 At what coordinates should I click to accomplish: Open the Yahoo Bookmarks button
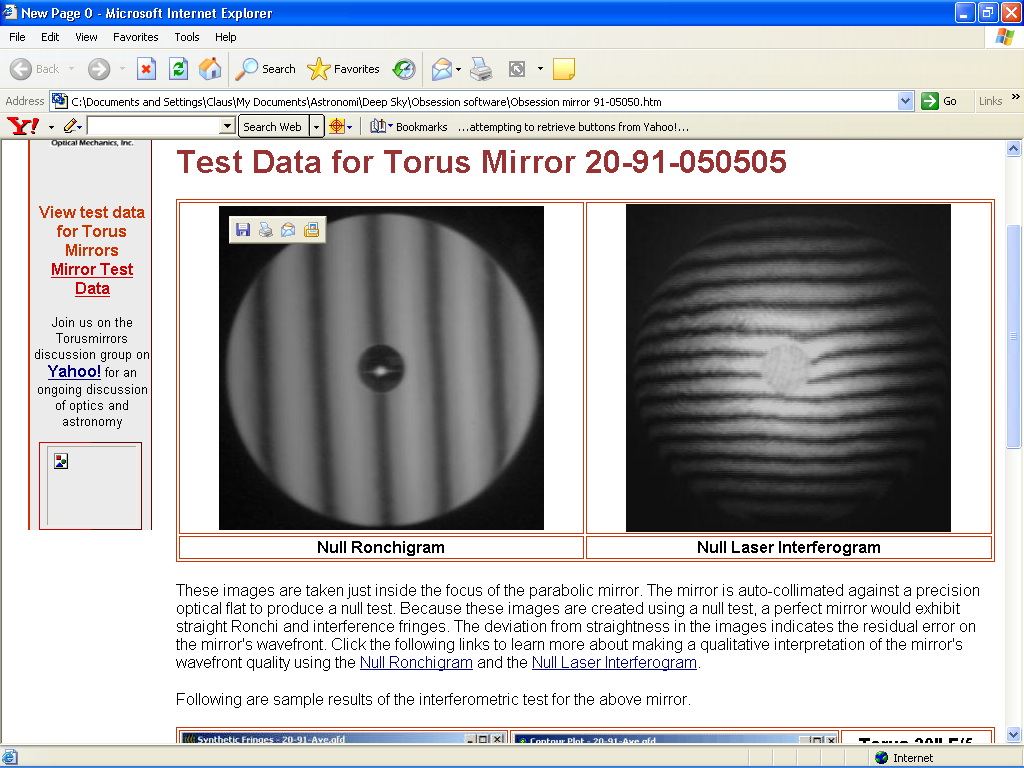click(409, 127)
